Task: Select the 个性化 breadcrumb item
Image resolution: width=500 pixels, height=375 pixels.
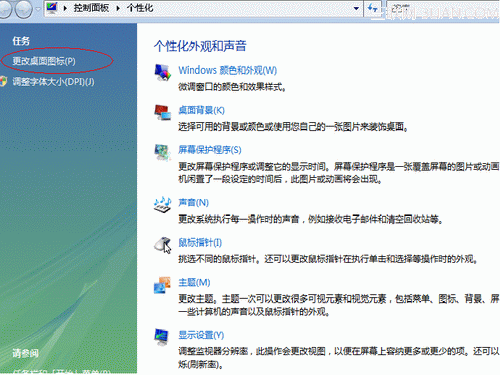Action: pos(140,8)
